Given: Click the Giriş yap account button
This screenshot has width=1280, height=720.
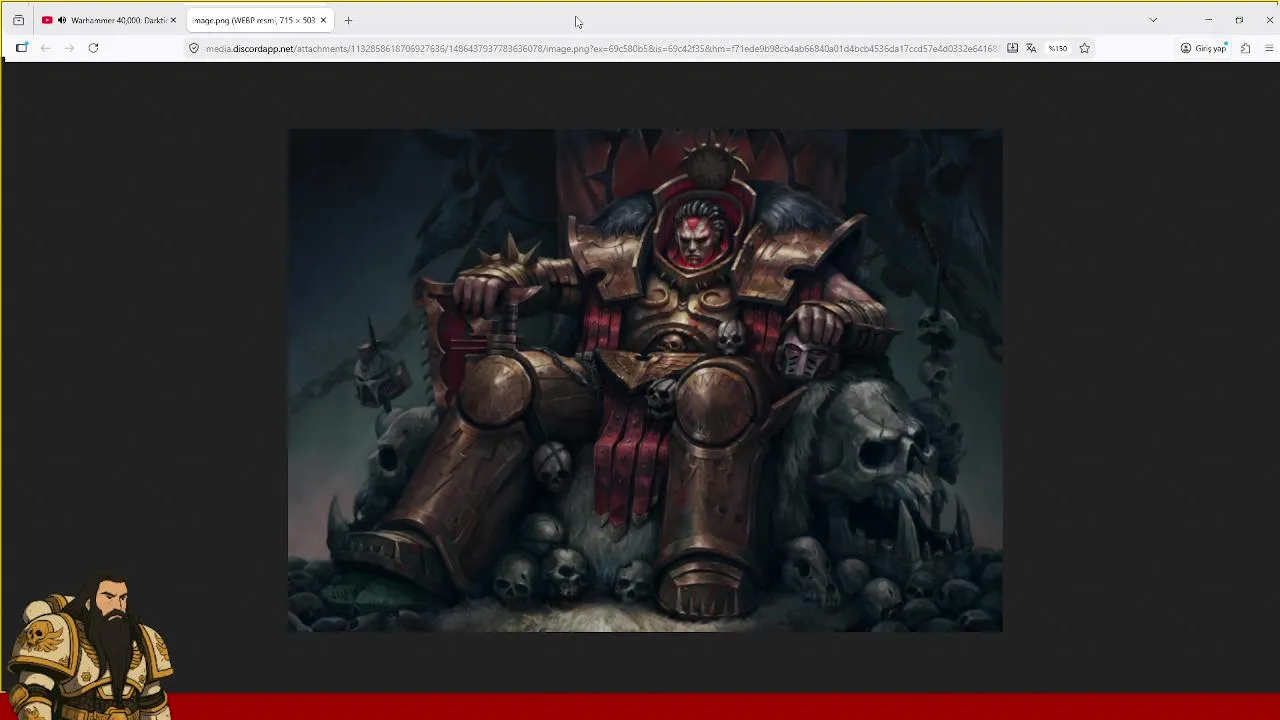Looking at the screenshot, I should coord(1203,48).
